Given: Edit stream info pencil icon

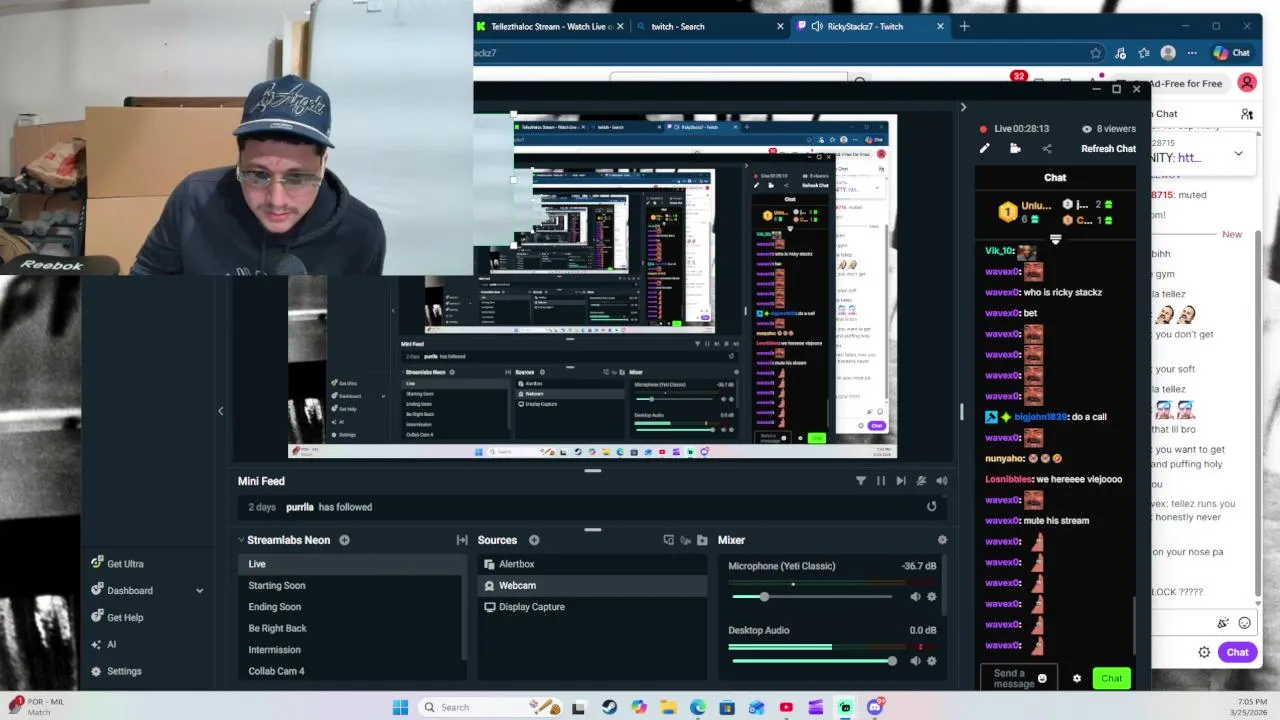Looking at the screenshot, I should 984,149.
